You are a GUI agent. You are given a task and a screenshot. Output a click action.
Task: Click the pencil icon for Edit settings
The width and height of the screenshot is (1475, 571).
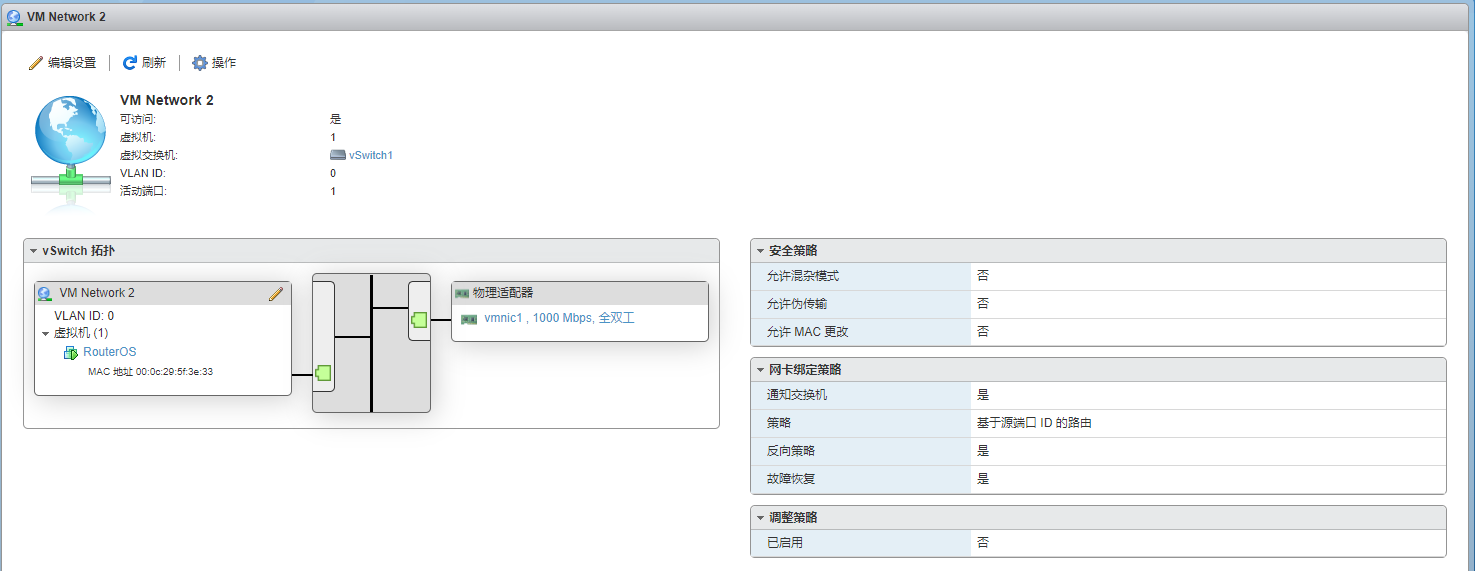(36, 63)
